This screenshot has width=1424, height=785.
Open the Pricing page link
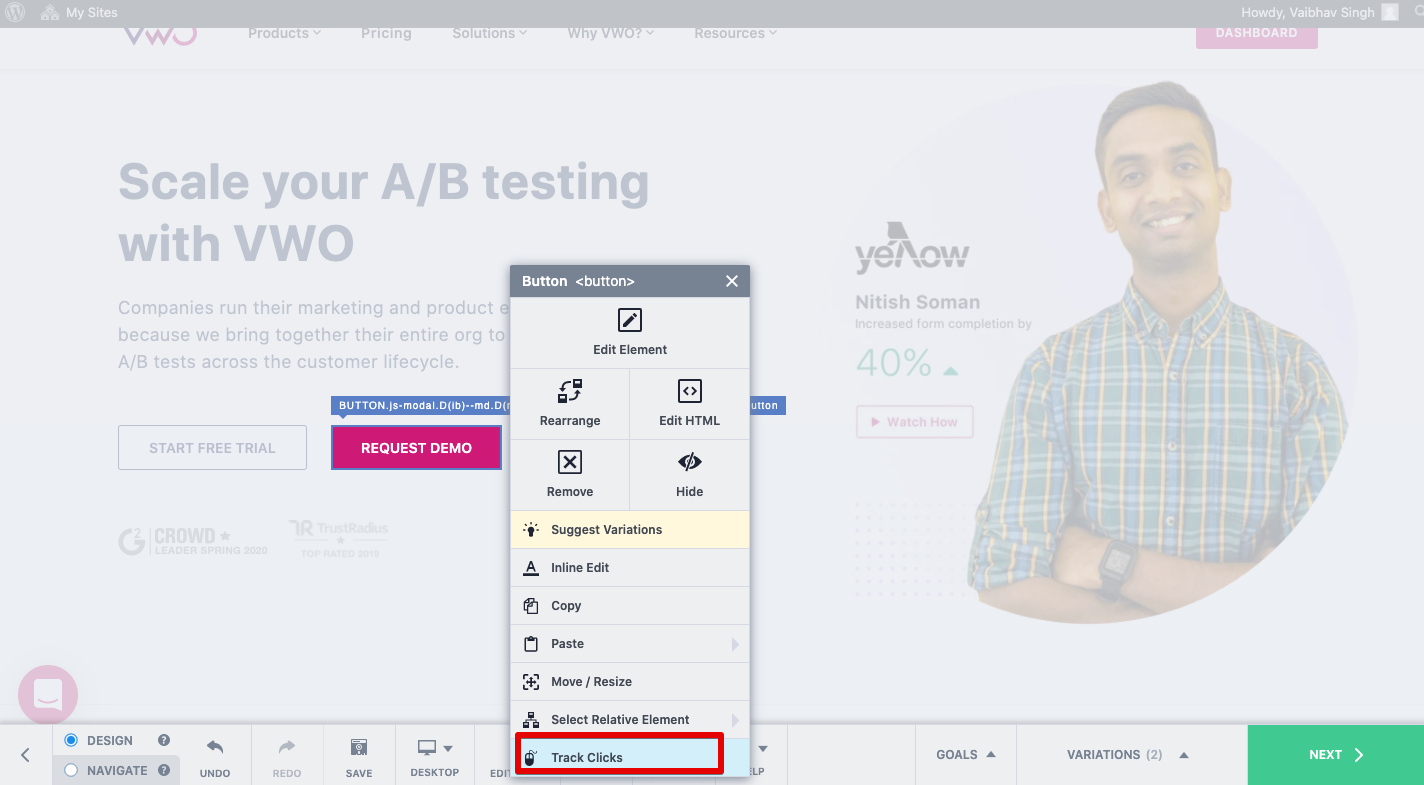click(386, 33)
